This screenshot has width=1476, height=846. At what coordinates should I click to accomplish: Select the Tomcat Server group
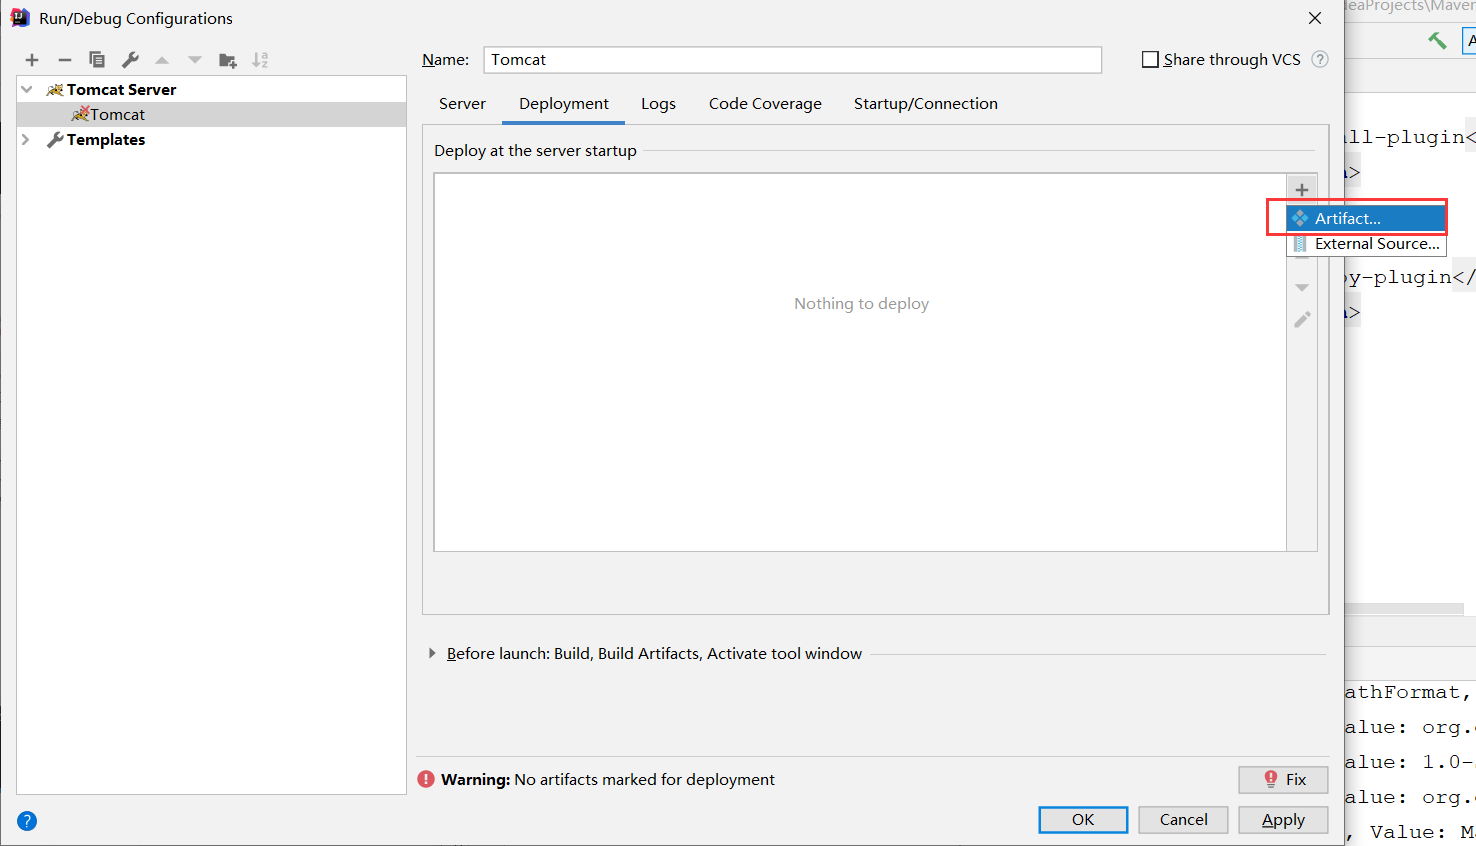tap(121, 89)
